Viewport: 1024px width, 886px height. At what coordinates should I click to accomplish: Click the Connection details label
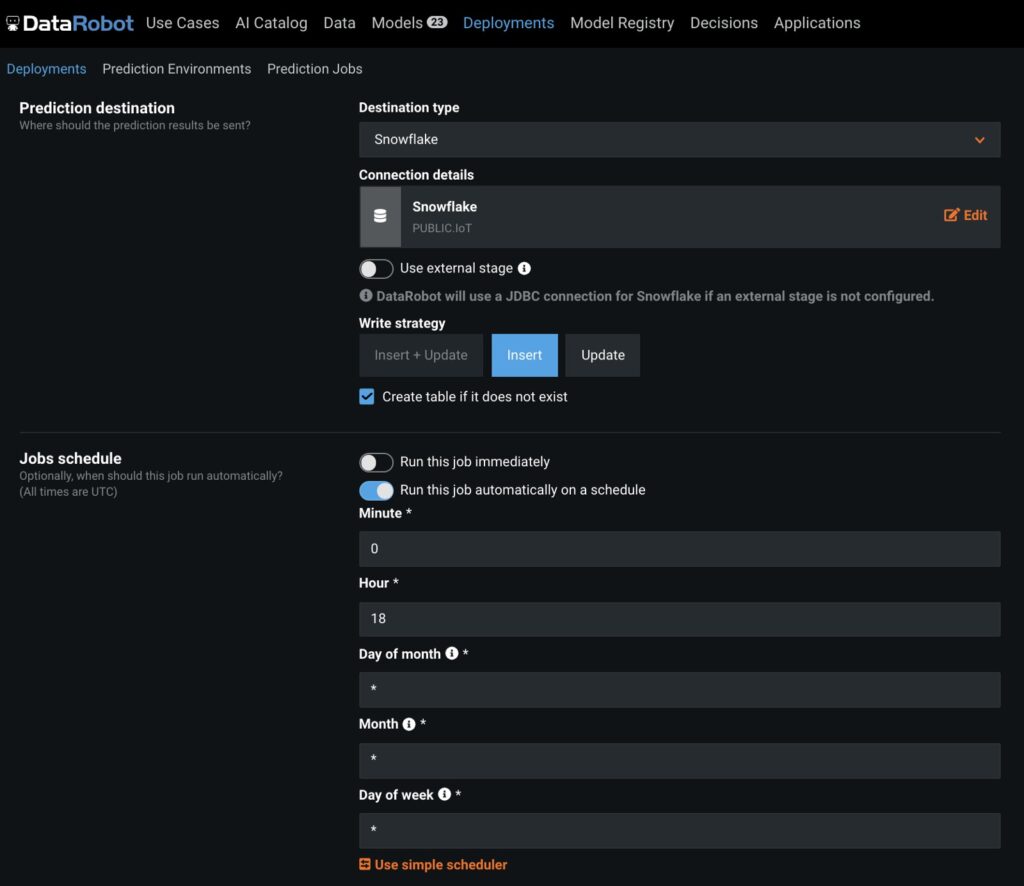[417, 175]
